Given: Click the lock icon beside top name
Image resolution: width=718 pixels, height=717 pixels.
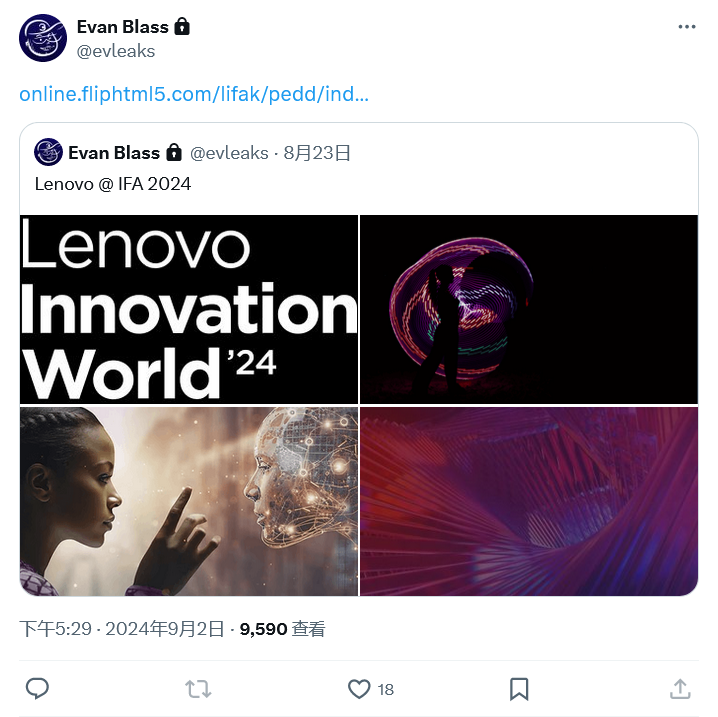Looking at the screenshot, I should (182, 27).
